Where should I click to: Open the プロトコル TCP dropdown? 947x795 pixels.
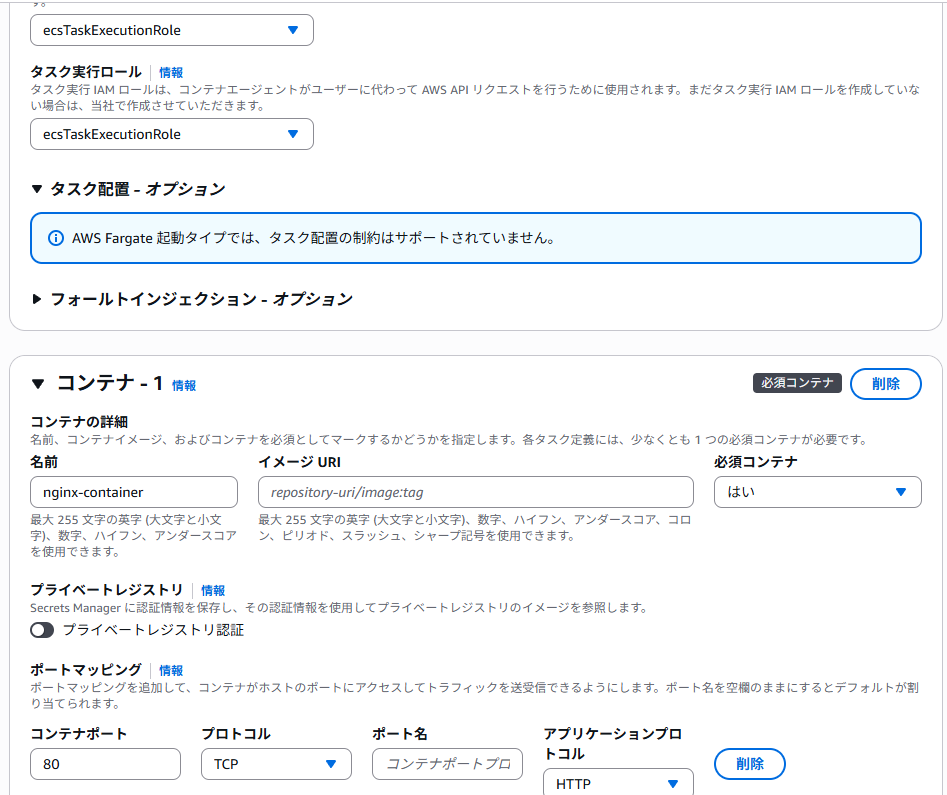(276, 764)
